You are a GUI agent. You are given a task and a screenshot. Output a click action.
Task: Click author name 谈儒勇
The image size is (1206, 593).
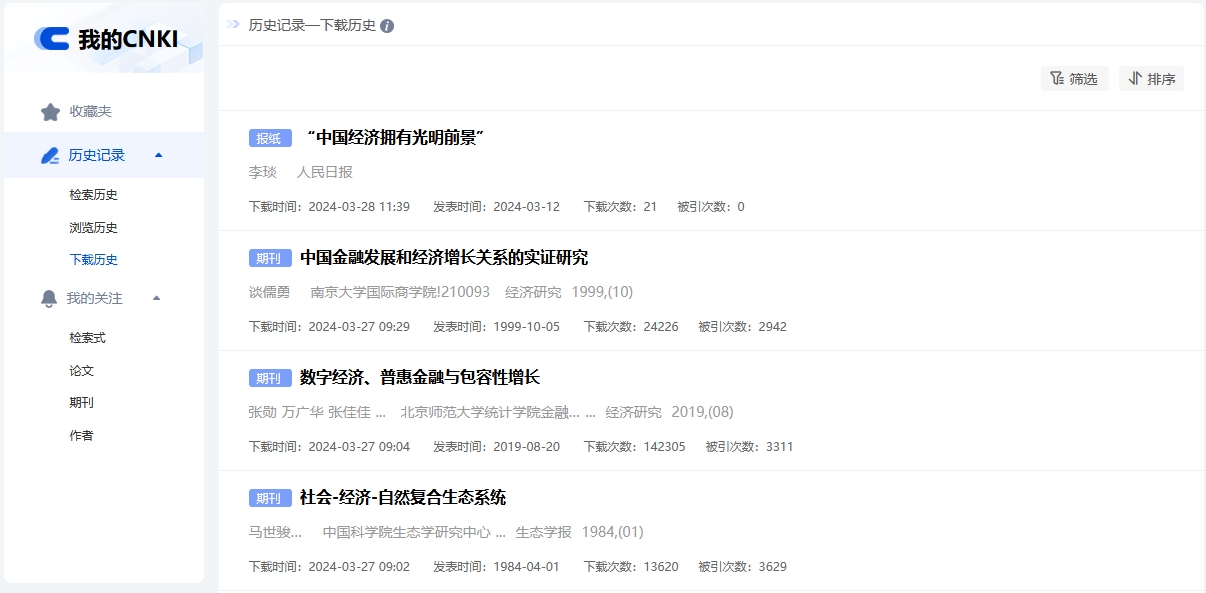[x=269, y=292]
